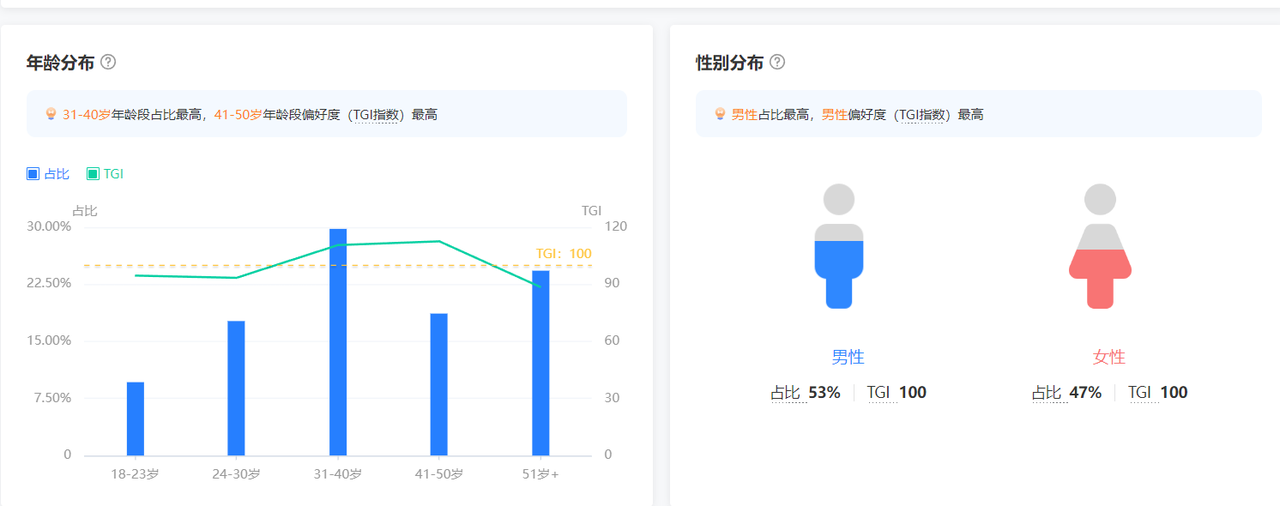Click the TGI：100 reference line label
Image resolution: width=1280 pixels, height=506 pixels.
click(x=564, y=253)
